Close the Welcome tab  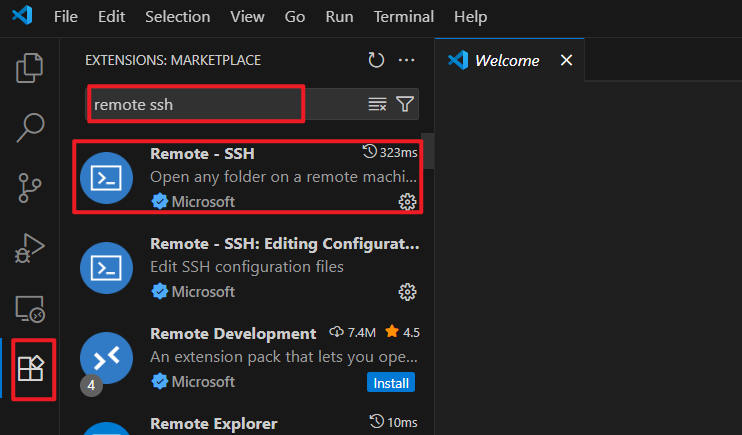point(566,60)
